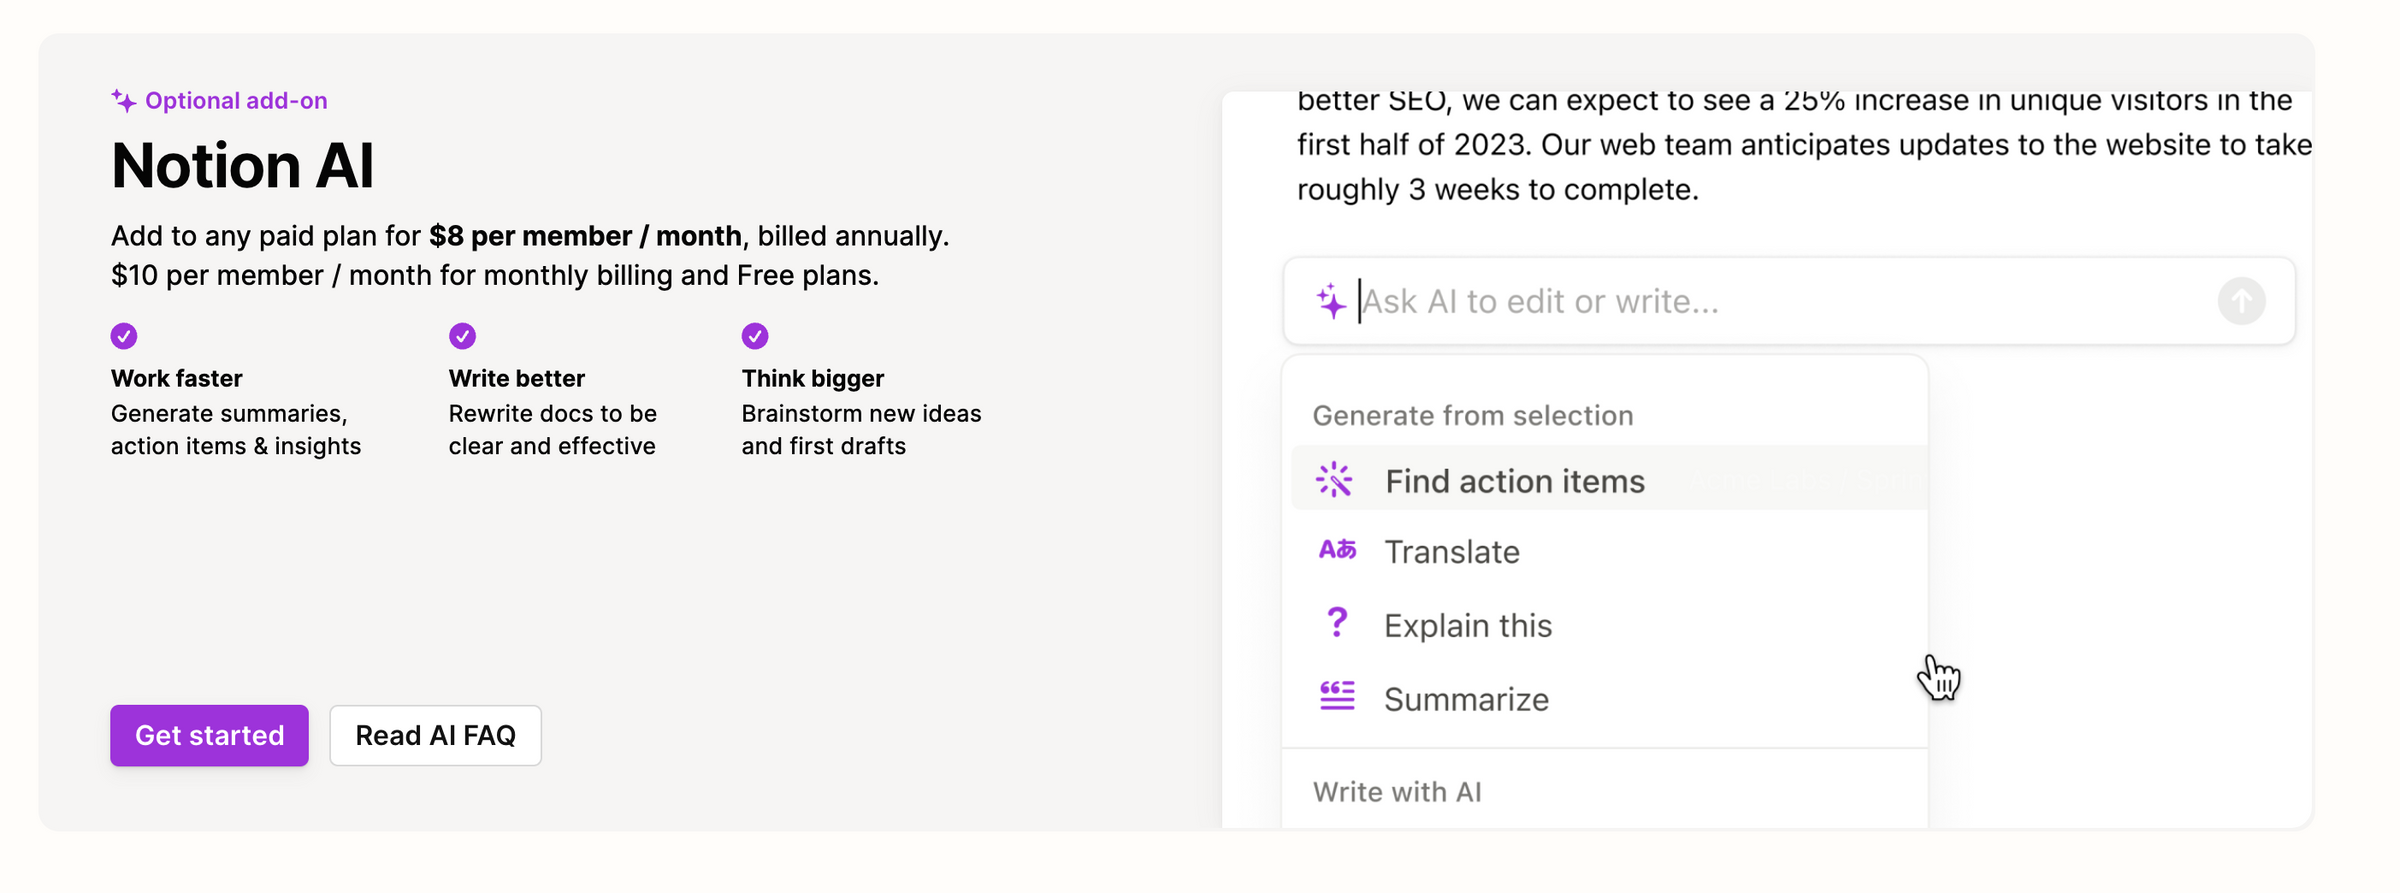
Task: Click the sparkle icon beside Optional add-on
Action: (122, 100)
